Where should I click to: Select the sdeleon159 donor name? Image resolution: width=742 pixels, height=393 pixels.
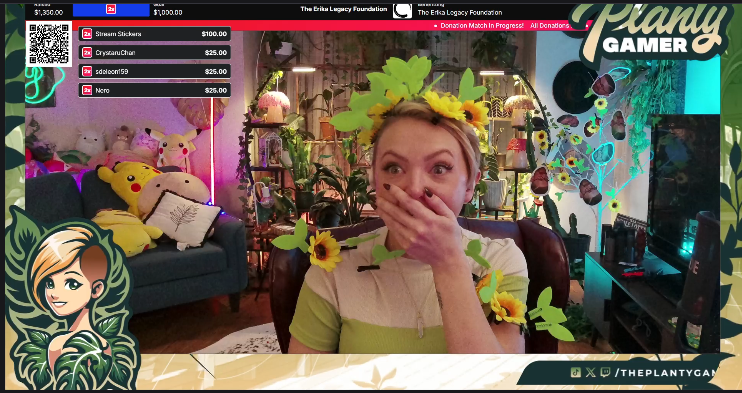click(x=112, y=71)
